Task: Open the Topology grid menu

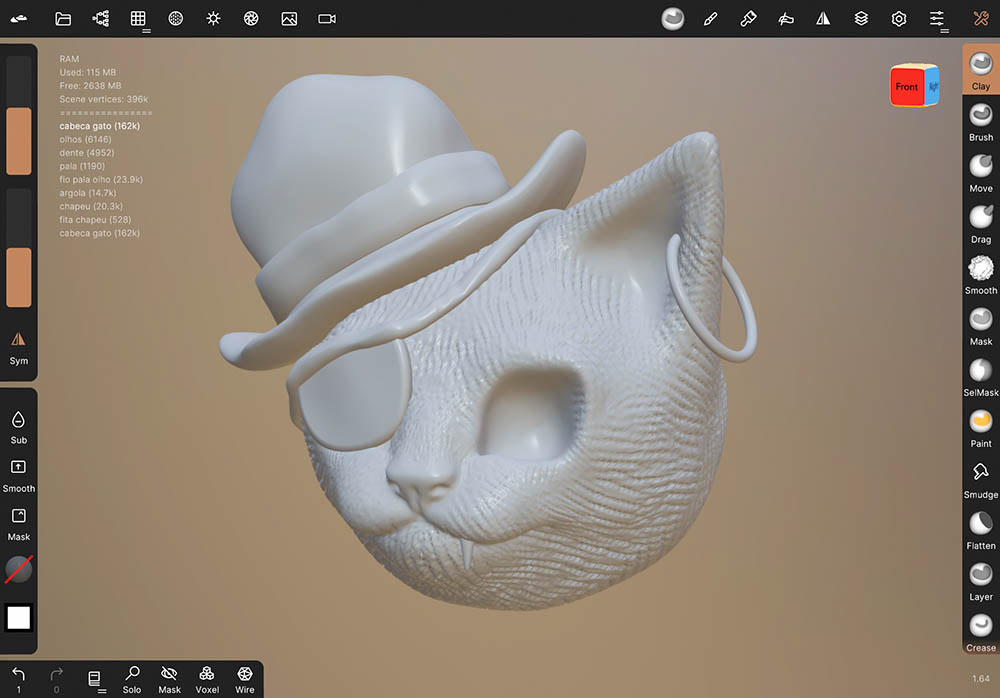Action: [x=138, y=19]
